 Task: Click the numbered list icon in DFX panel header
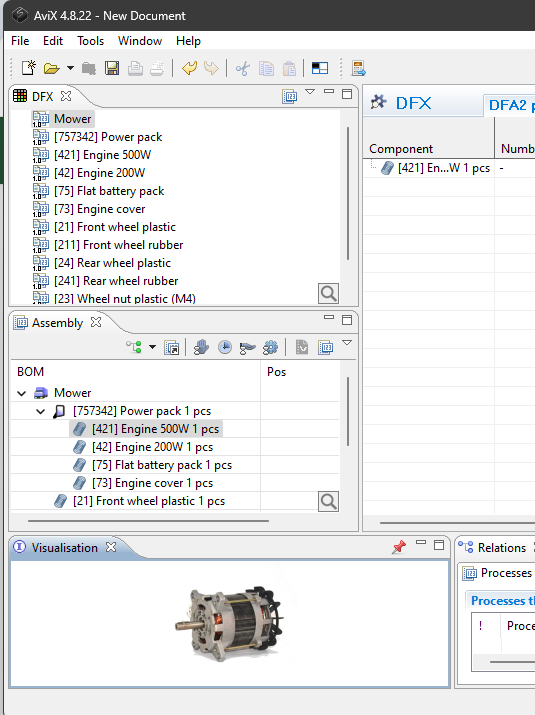(290, 96)
